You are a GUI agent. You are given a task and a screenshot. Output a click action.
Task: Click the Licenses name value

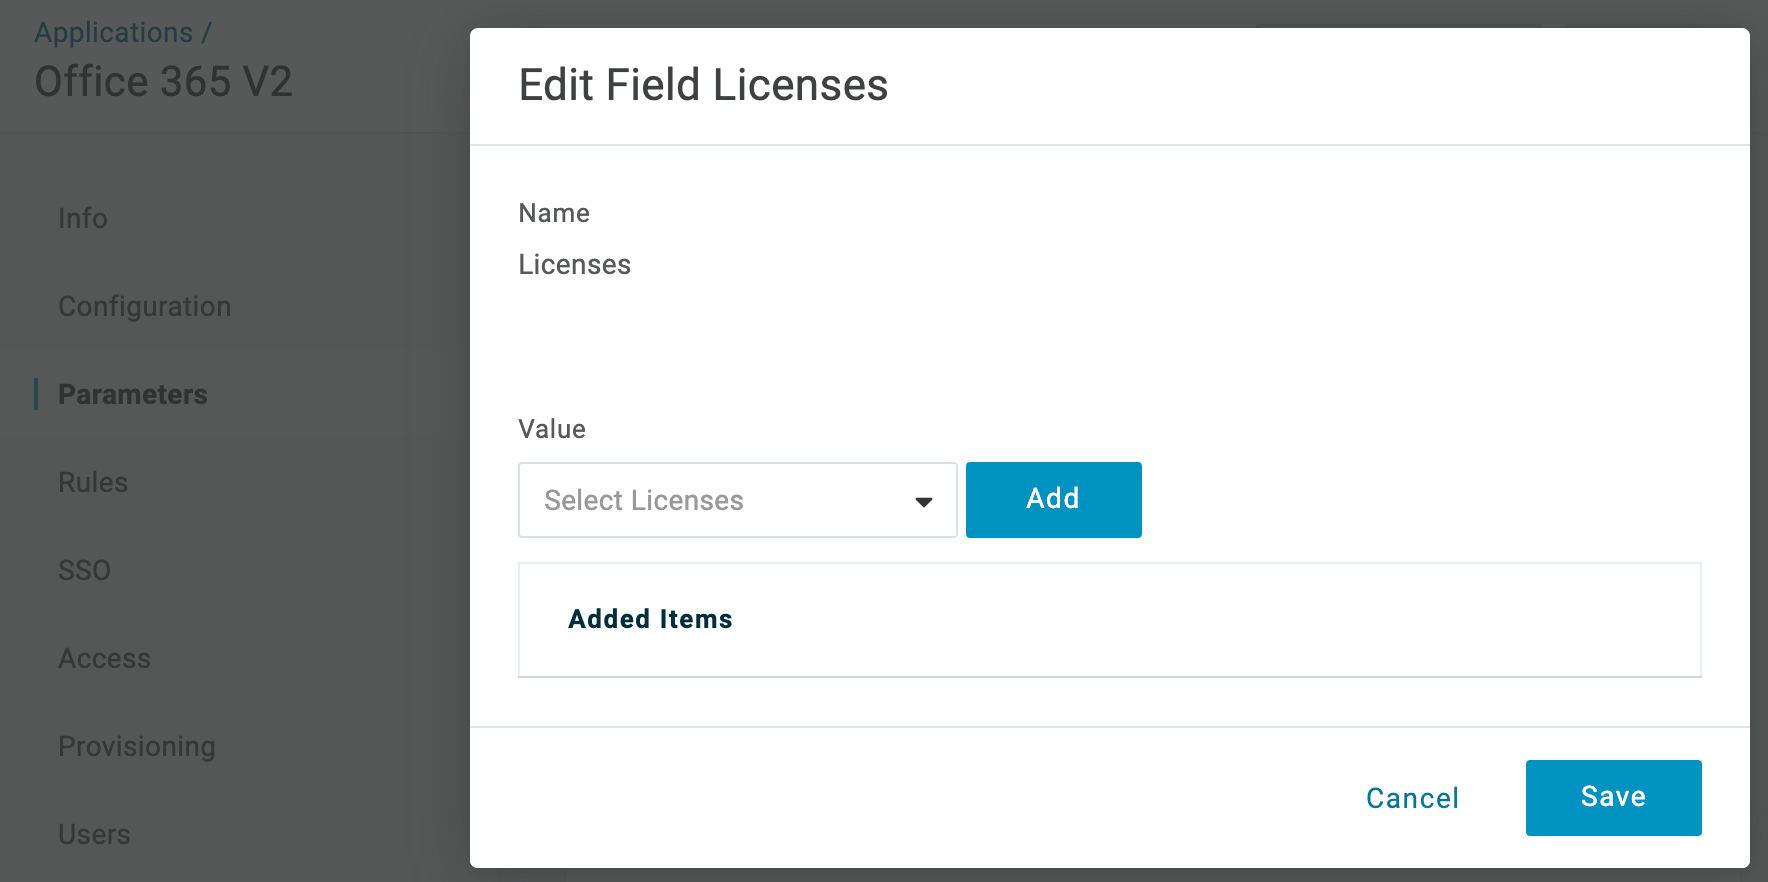pos(574,264)
